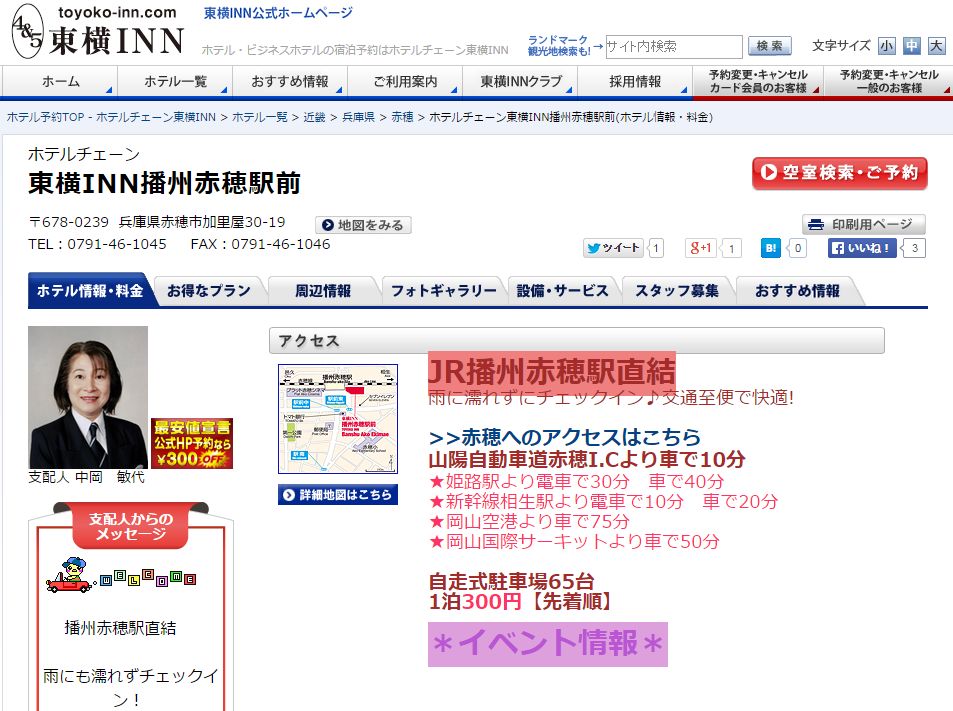
Task: Set font size to 大
Action: coord(937,46)
